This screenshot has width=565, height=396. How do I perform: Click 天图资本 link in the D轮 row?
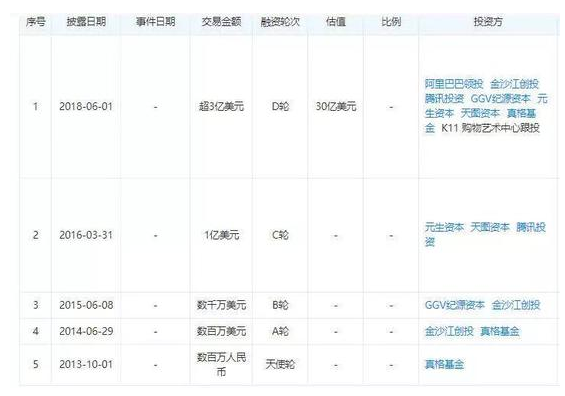[480, 113]
